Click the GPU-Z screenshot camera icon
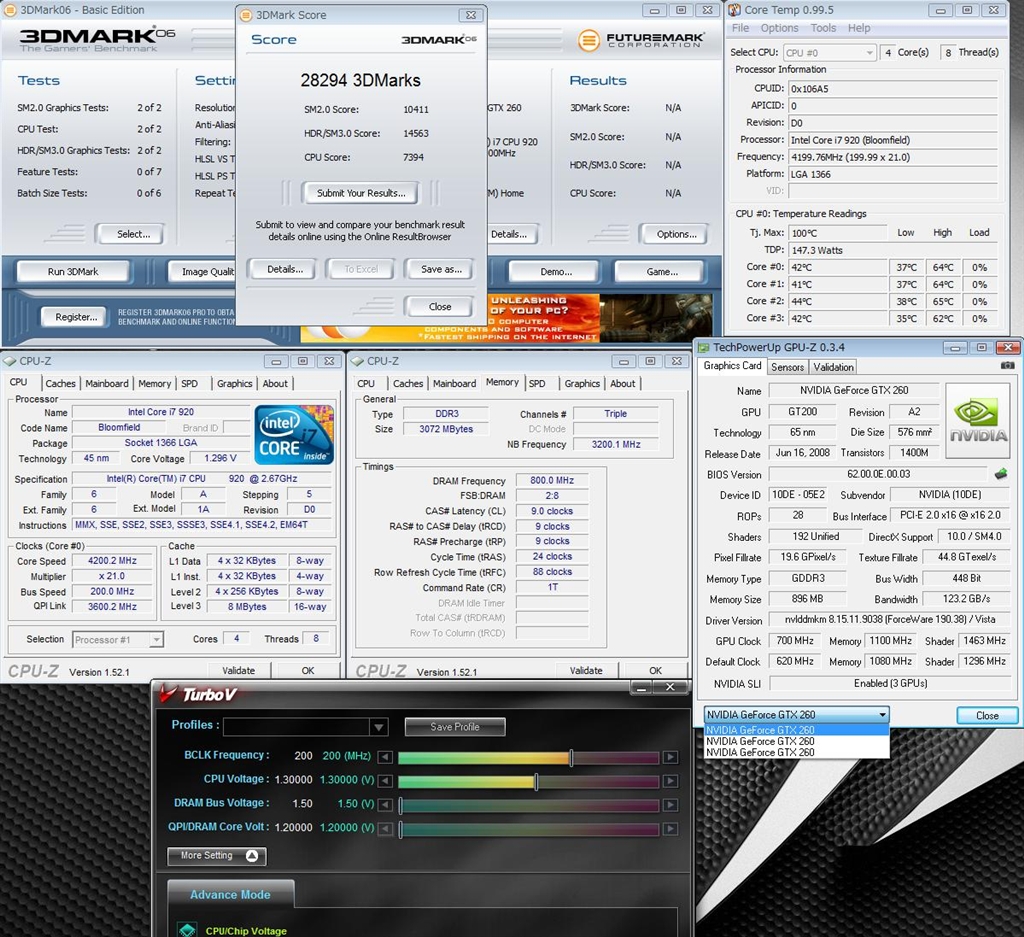 pos(1007,366)
